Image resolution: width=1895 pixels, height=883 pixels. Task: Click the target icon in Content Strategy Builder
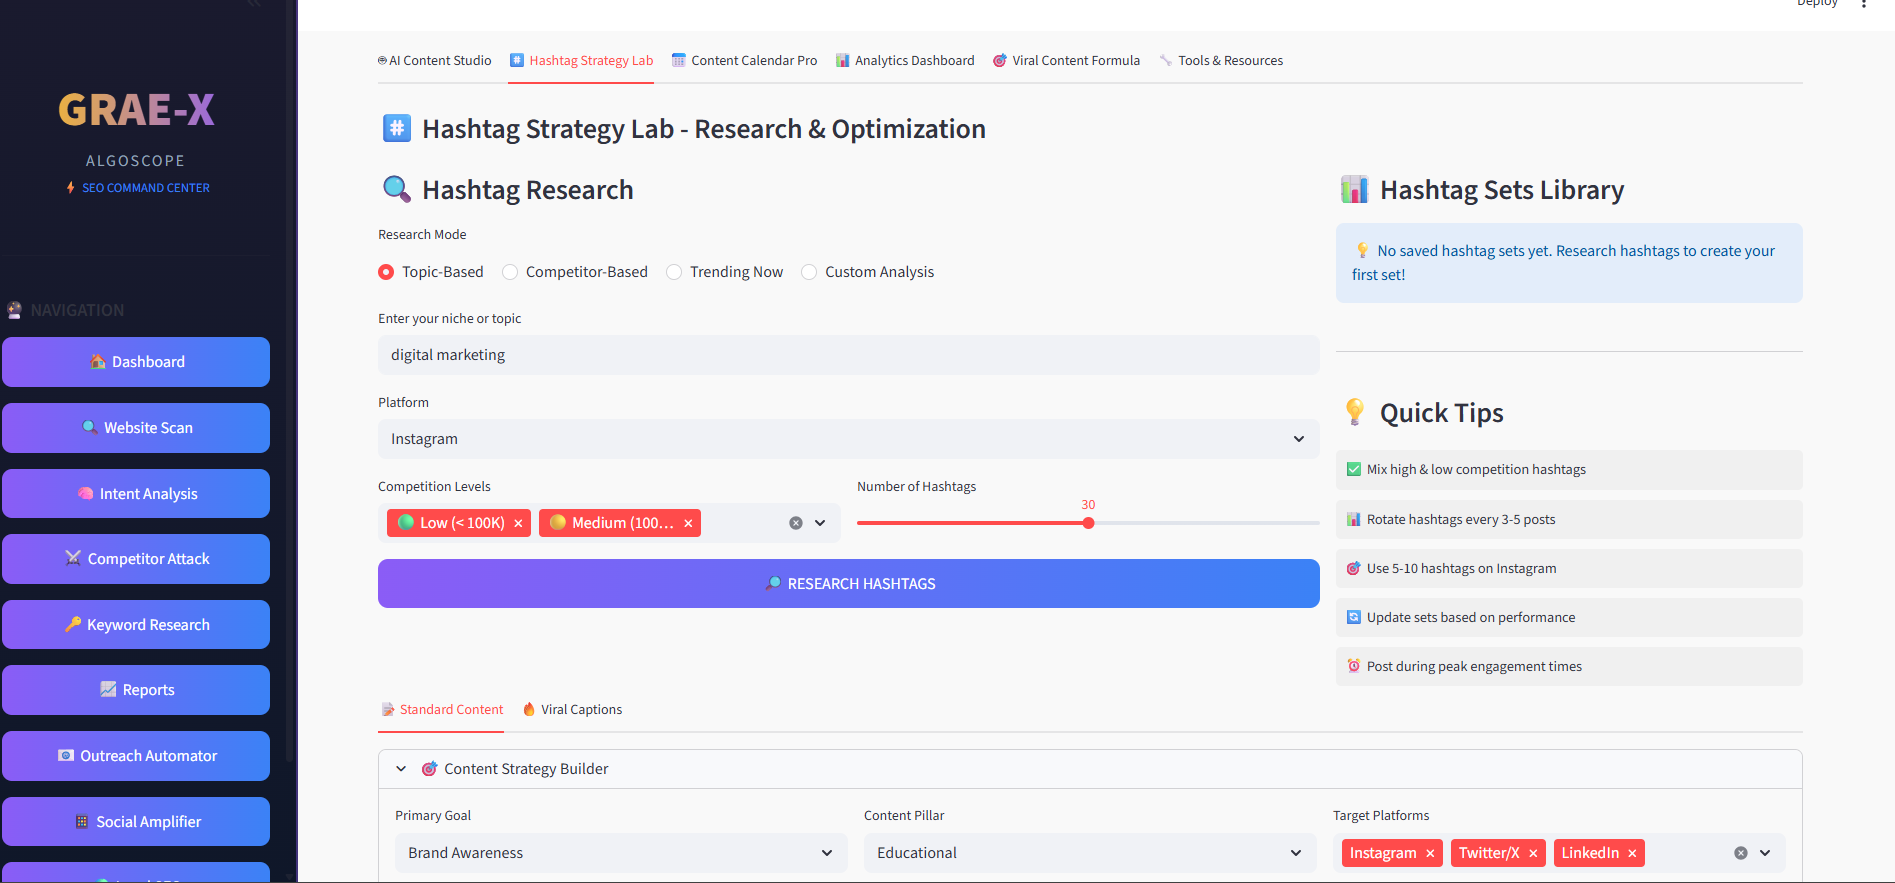430,769
